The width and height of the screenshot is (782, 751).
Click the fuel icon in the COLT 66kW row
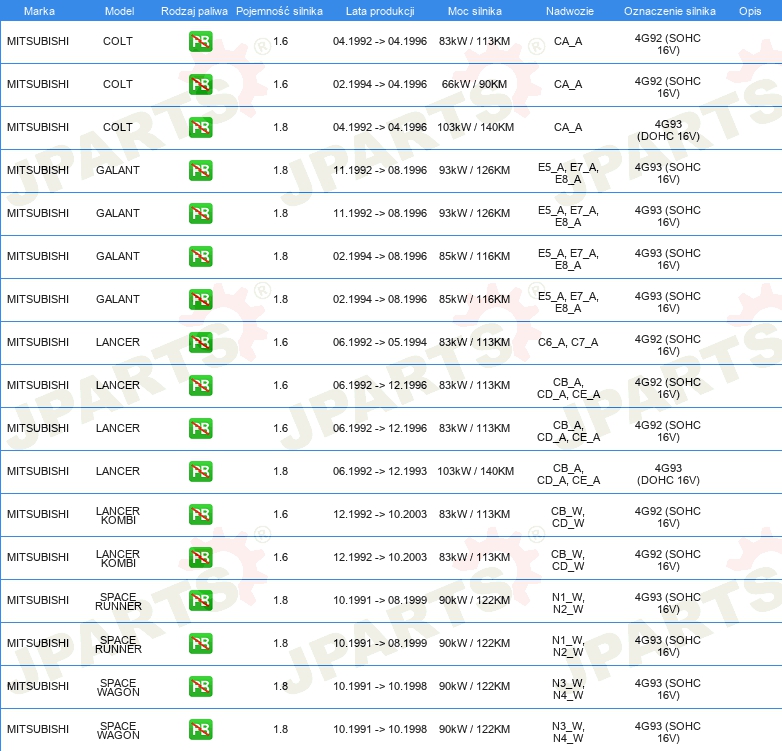[200, 85]
